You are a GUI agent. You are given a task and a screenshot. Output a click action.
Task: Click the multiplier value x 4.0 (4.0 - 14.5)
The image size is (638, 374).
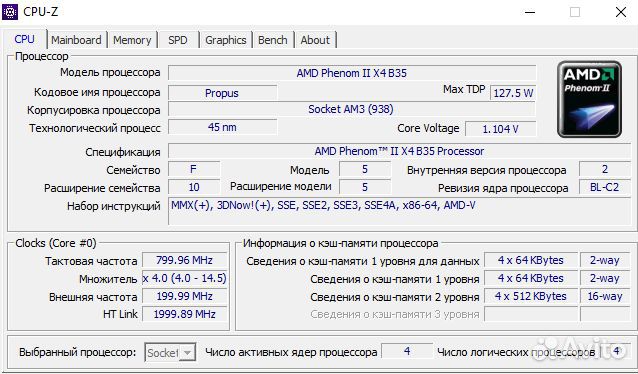pyautogui.click(x=184, y=278)
